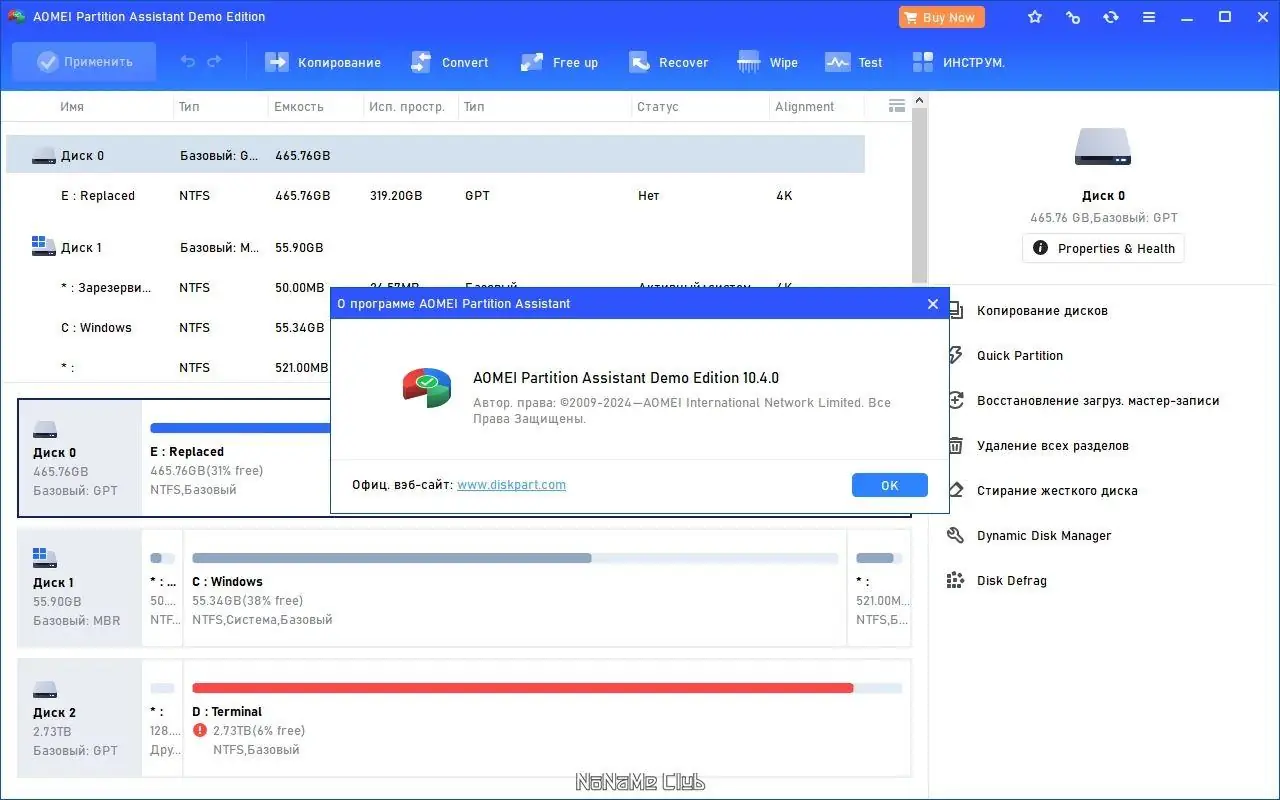The height and width of the screenshot is (800, 1280).
Task: Select the Диск 1 block in the disk map
Action: tap(80, 588)
